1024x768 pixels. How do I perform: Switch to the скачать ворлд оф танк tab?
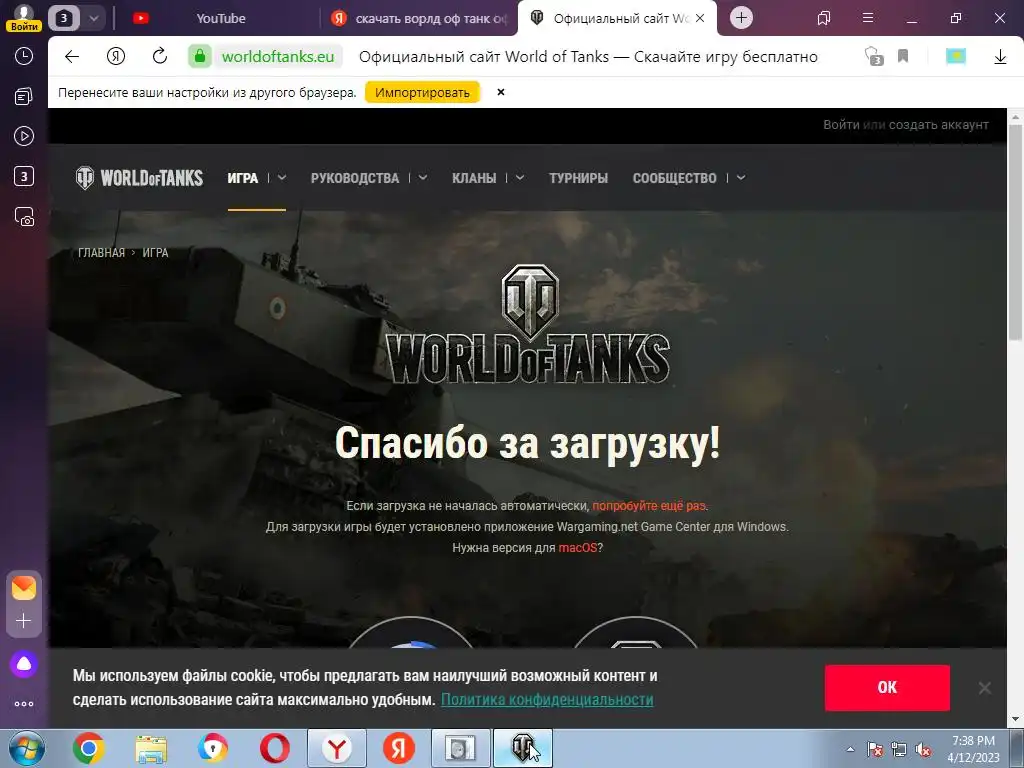click(420, 18)
